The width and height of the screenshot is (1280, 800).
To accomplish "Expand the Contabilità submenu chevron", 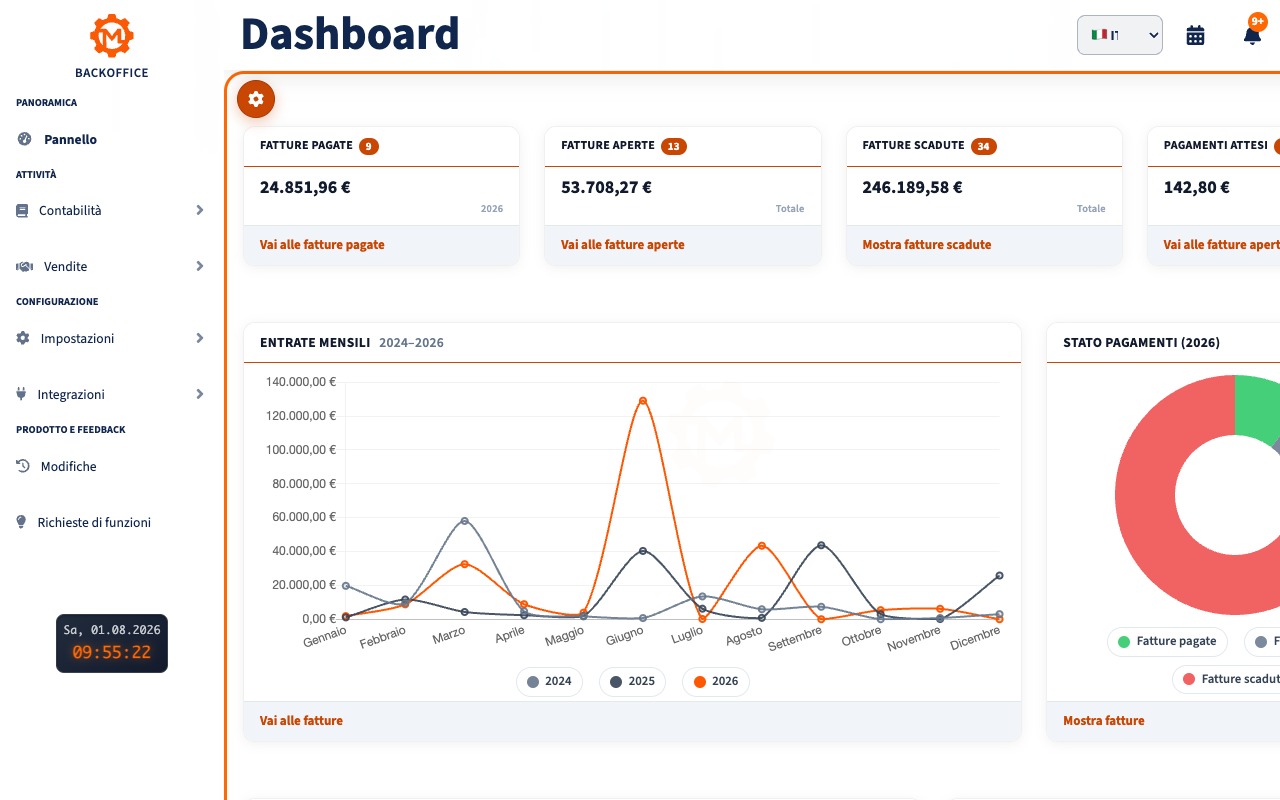I will point(200,211).
